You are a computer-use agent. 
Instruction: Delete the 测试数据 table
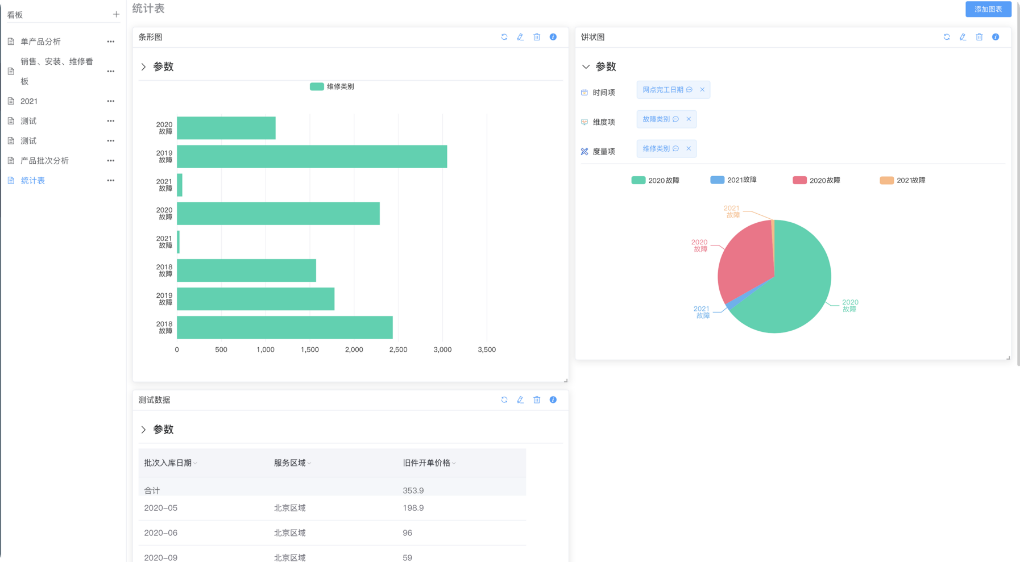(537, 400)
